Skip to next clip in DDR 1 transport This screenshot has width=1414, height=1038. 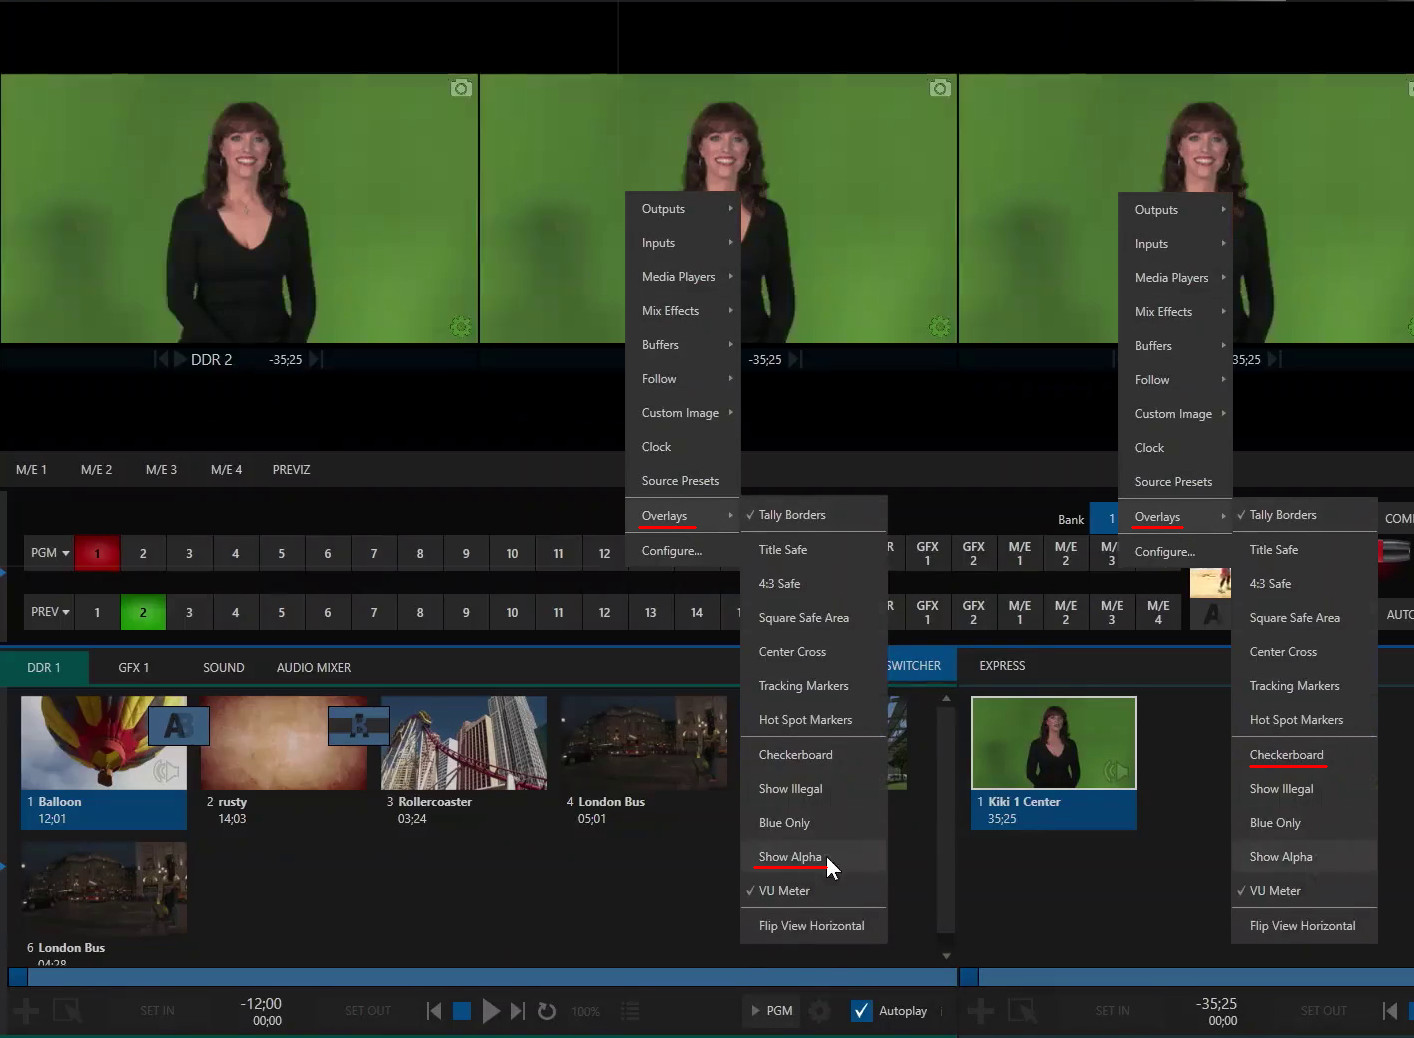pyautogui.click(x=517, y=1011)
